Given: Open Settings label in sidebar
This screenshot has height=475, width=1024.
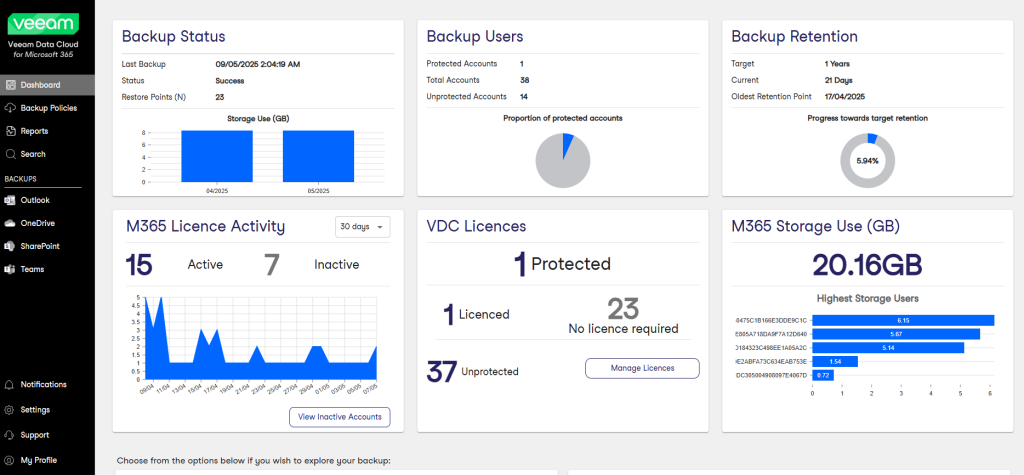Looking at the screenshot, I should pyautogui.click(x=35, y=410).
